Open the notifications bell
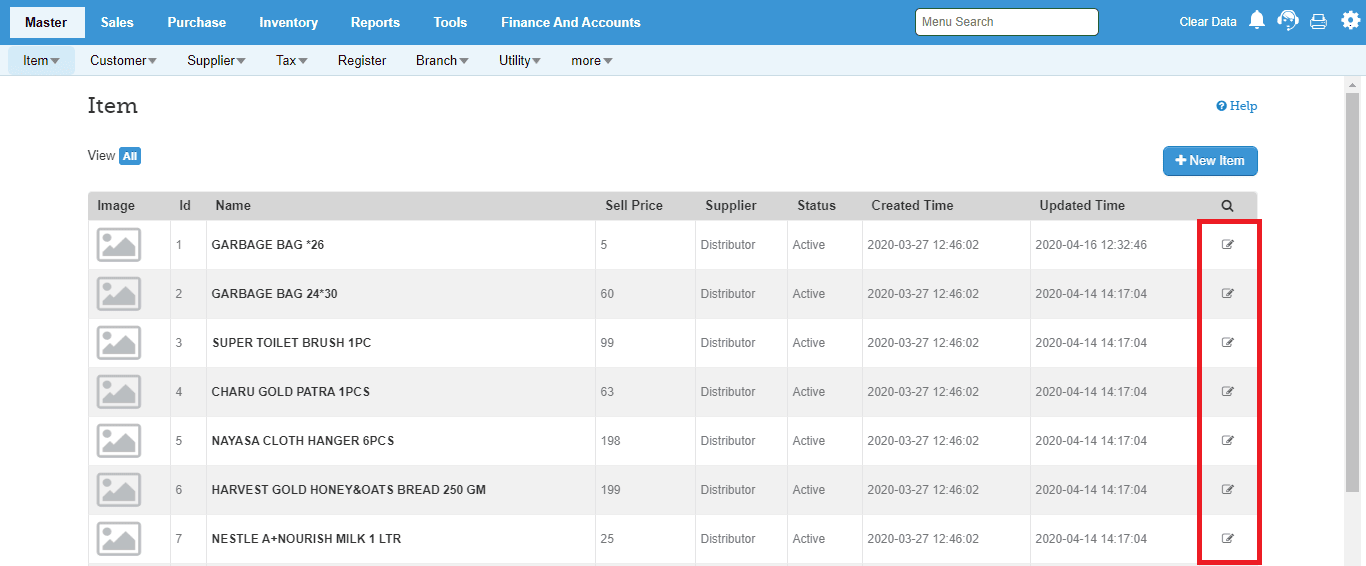Screen dimensions: 1366x566 [1258, 20]
